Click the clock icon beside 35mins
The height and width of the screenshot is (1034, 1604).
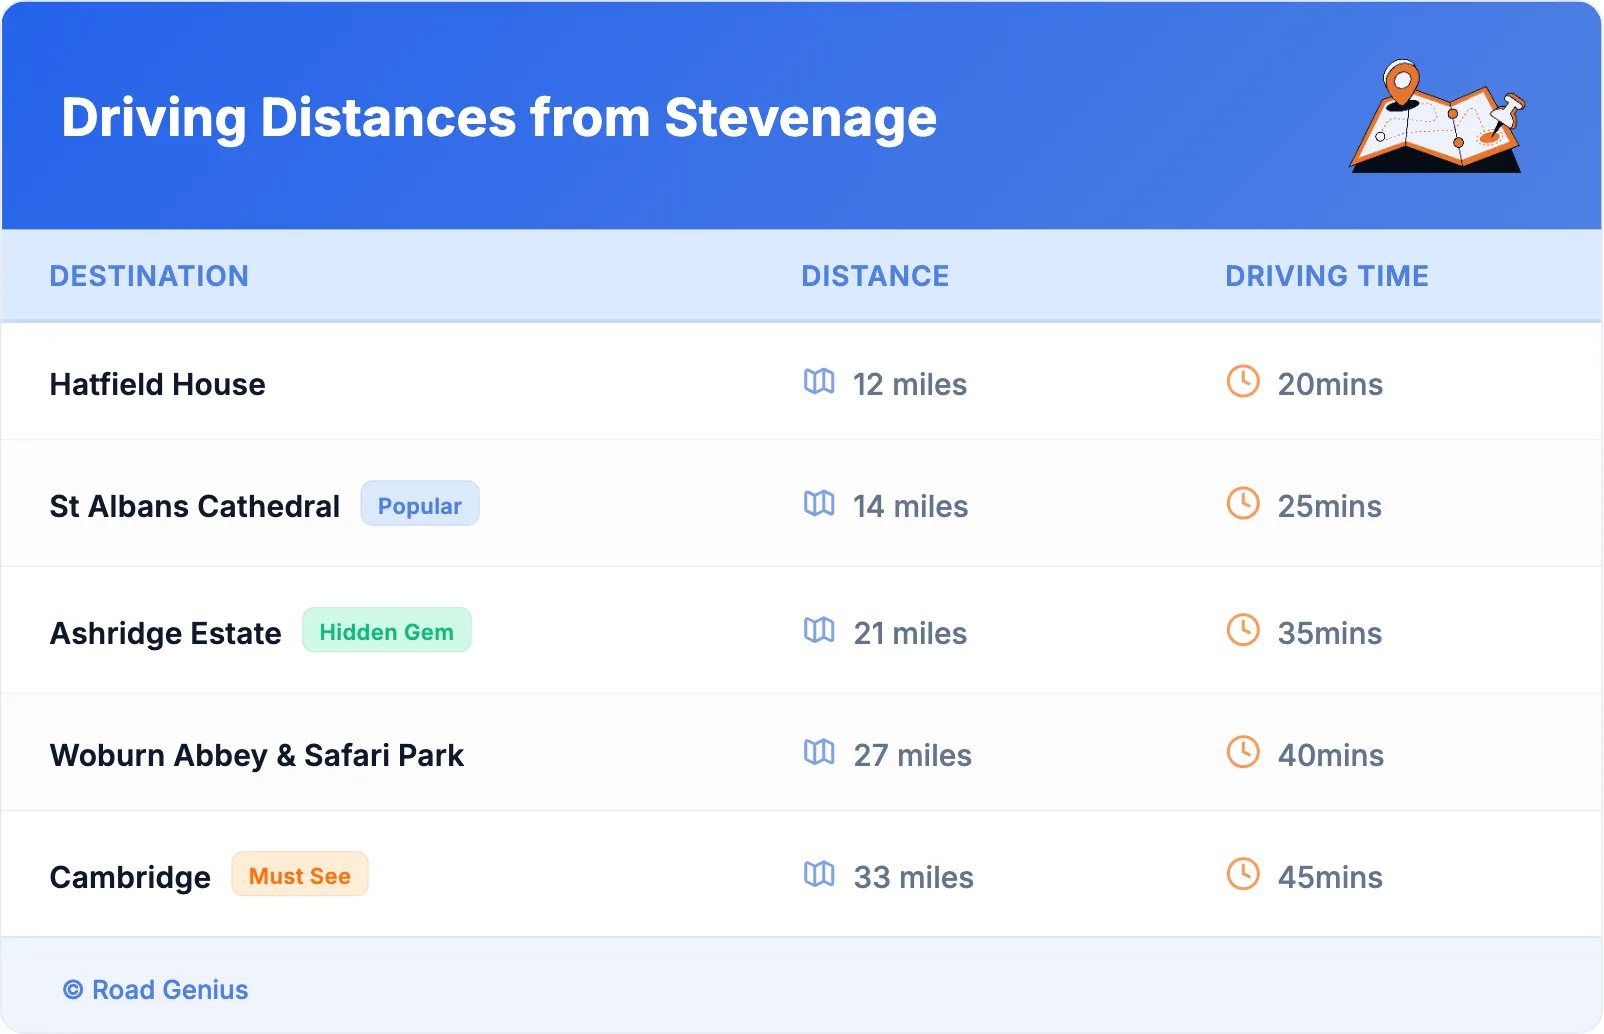coord(1243,630)
